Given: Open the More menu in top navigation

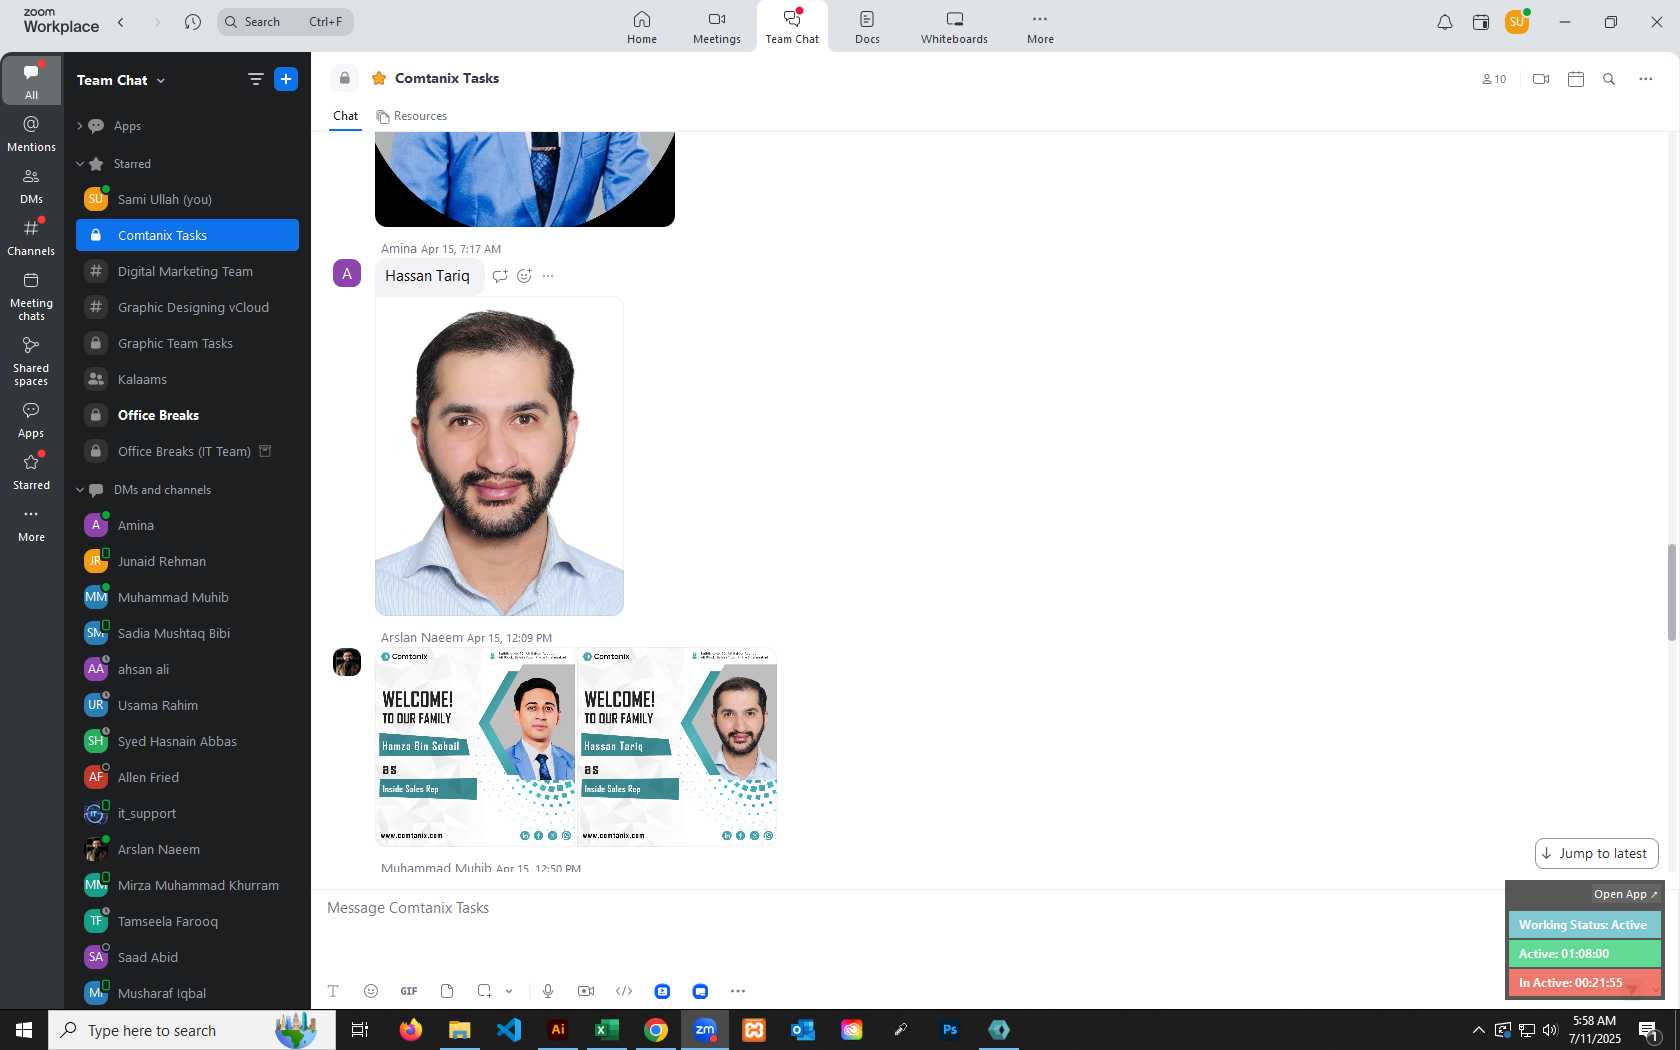Looking at the screenshot, I should point(1040,27).
